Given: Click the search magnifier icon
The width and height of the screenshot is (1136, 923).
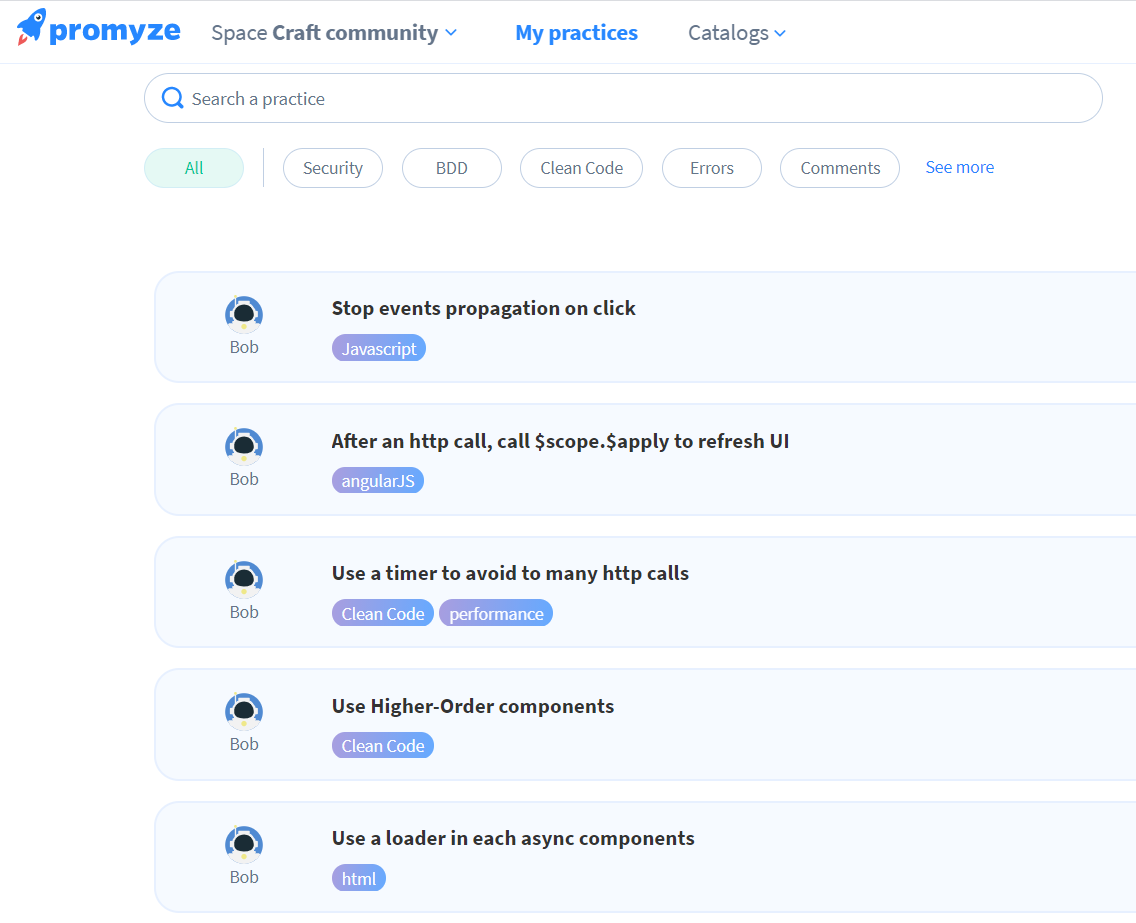Looking at the screenshot, I should (x=172, y=98).
